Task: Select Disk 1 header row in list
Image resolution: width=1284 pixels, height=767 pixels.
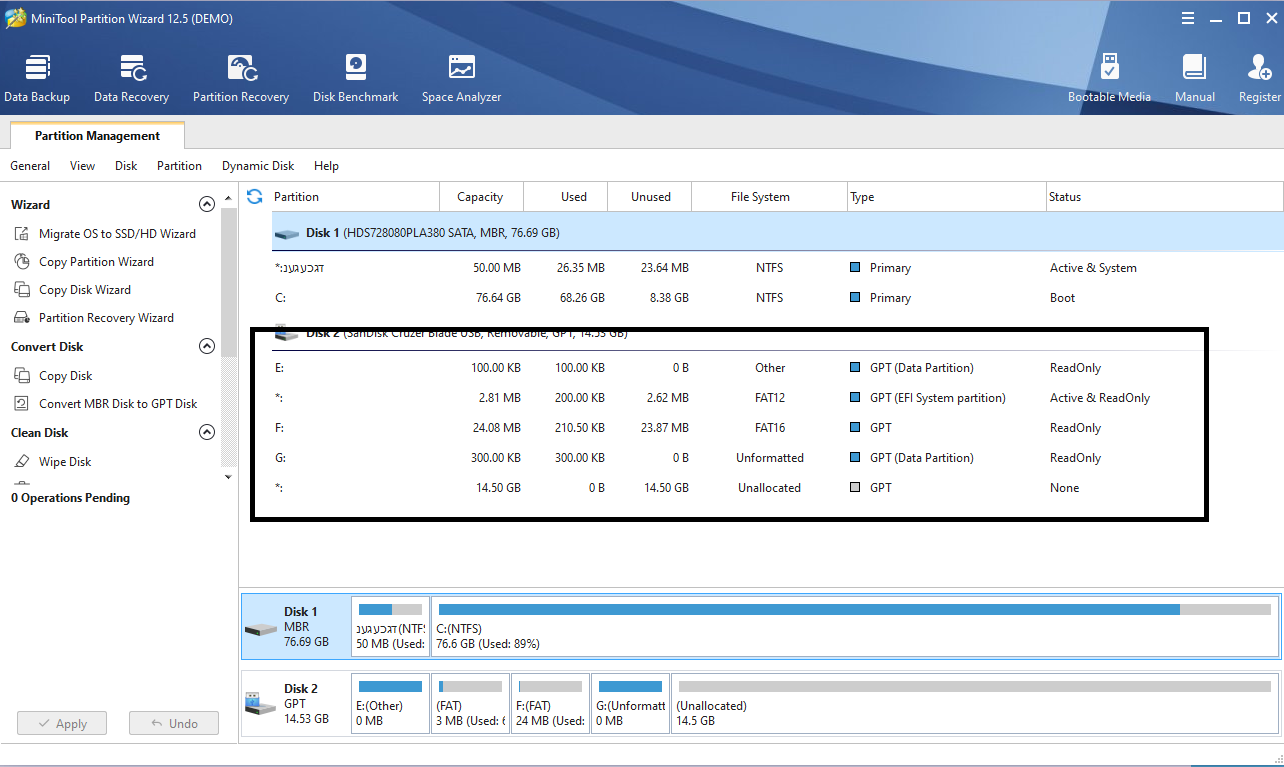Action: click(x=777, y=233)
